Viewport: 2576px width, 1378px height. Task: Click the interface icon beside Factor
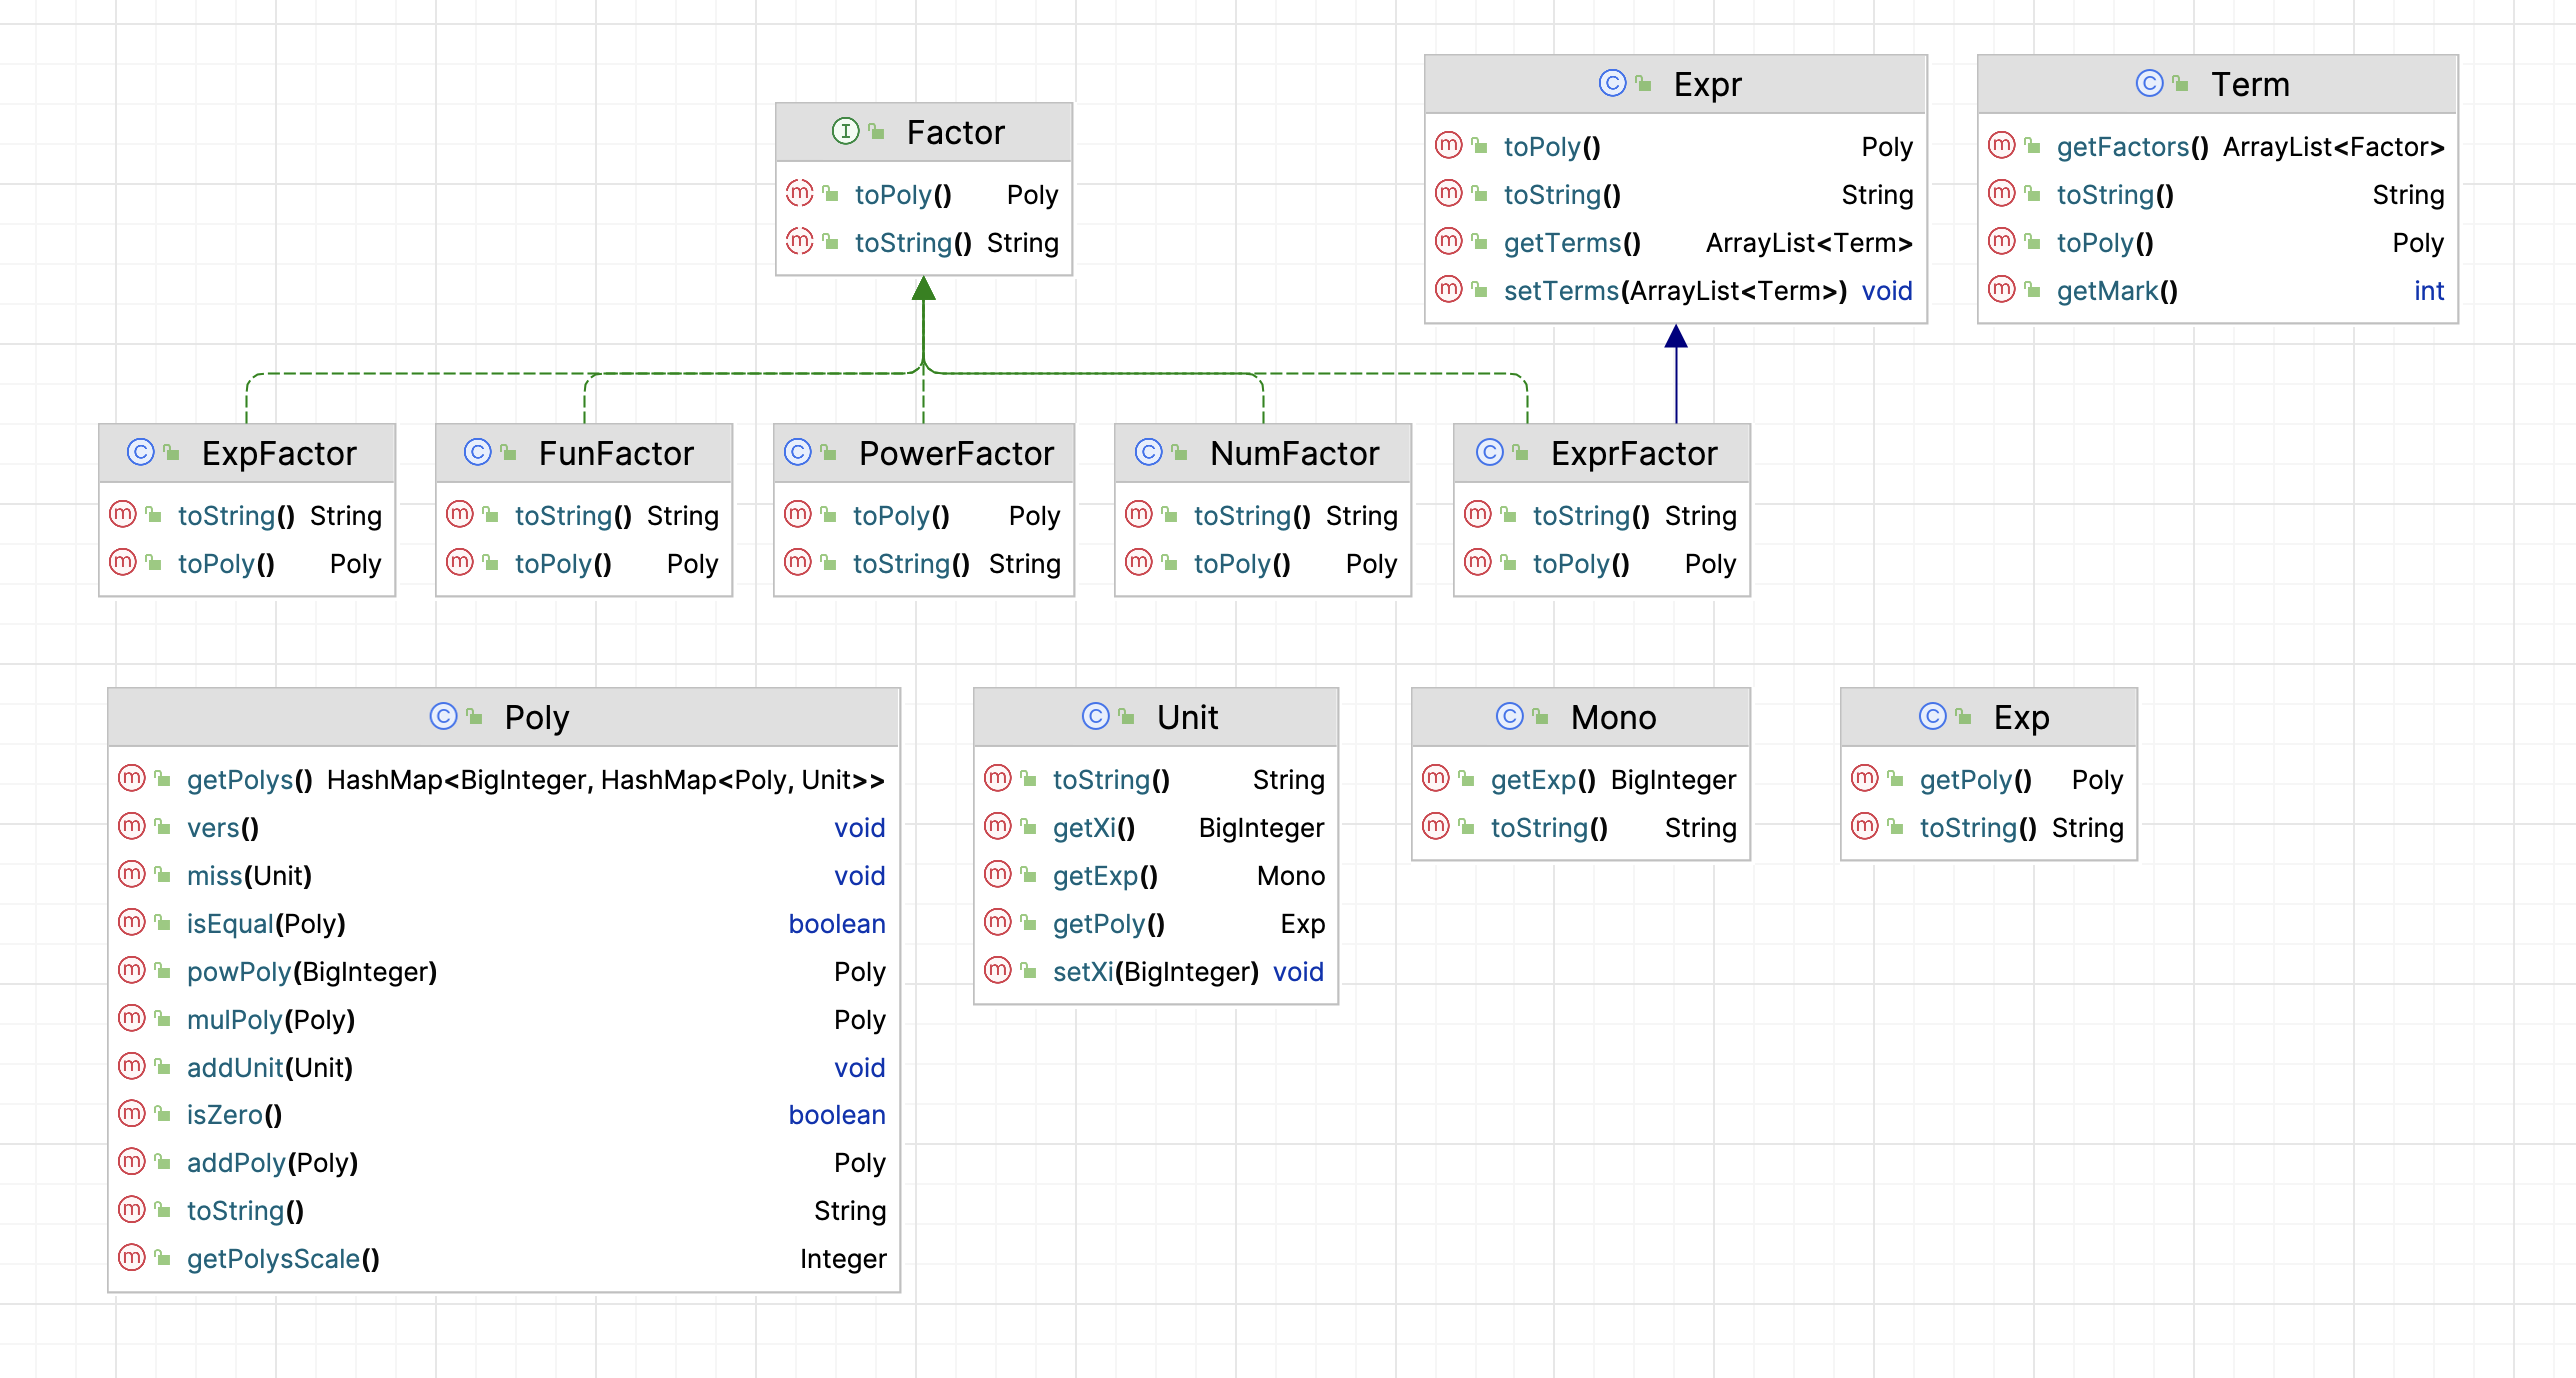point(845,131)
